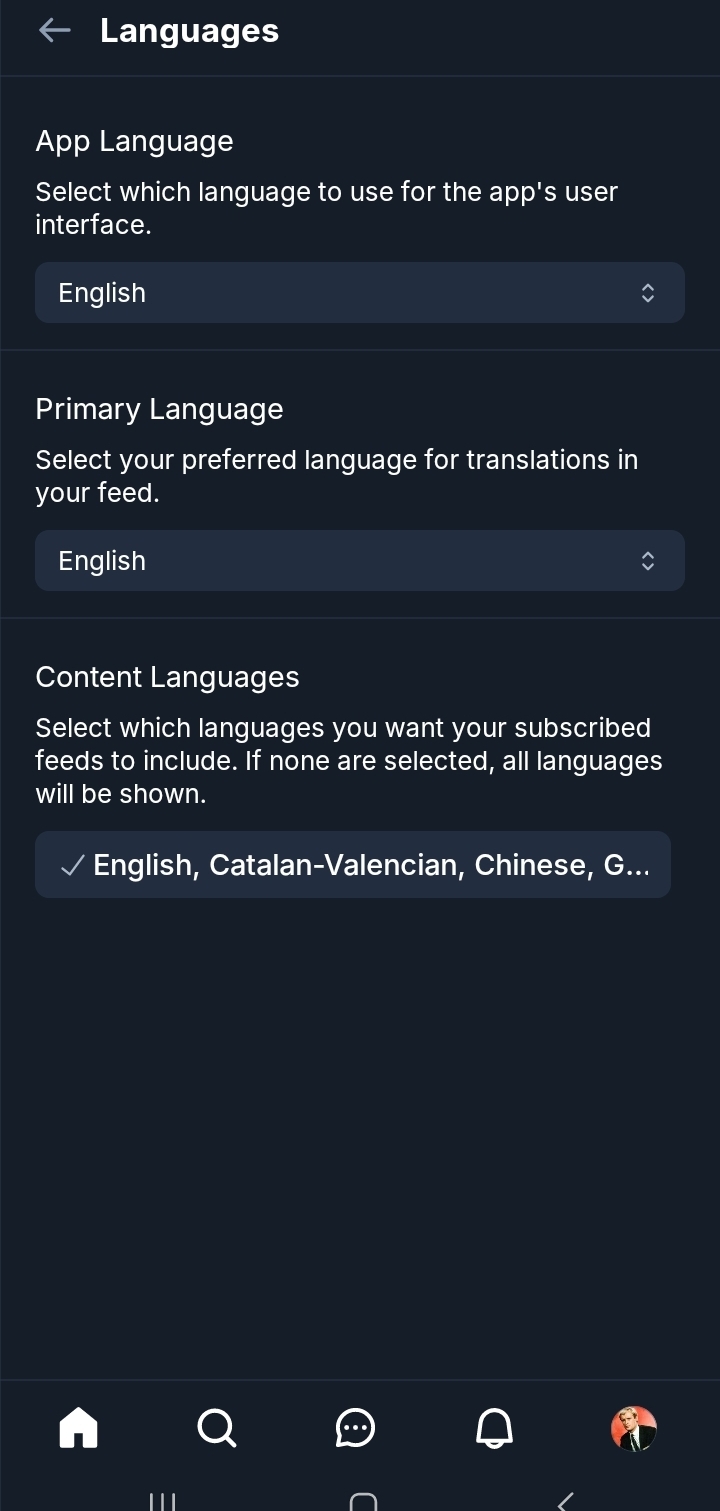720x1511 pixels.
Task: Open profile via avatar picture
Action: click(633, 1427)
